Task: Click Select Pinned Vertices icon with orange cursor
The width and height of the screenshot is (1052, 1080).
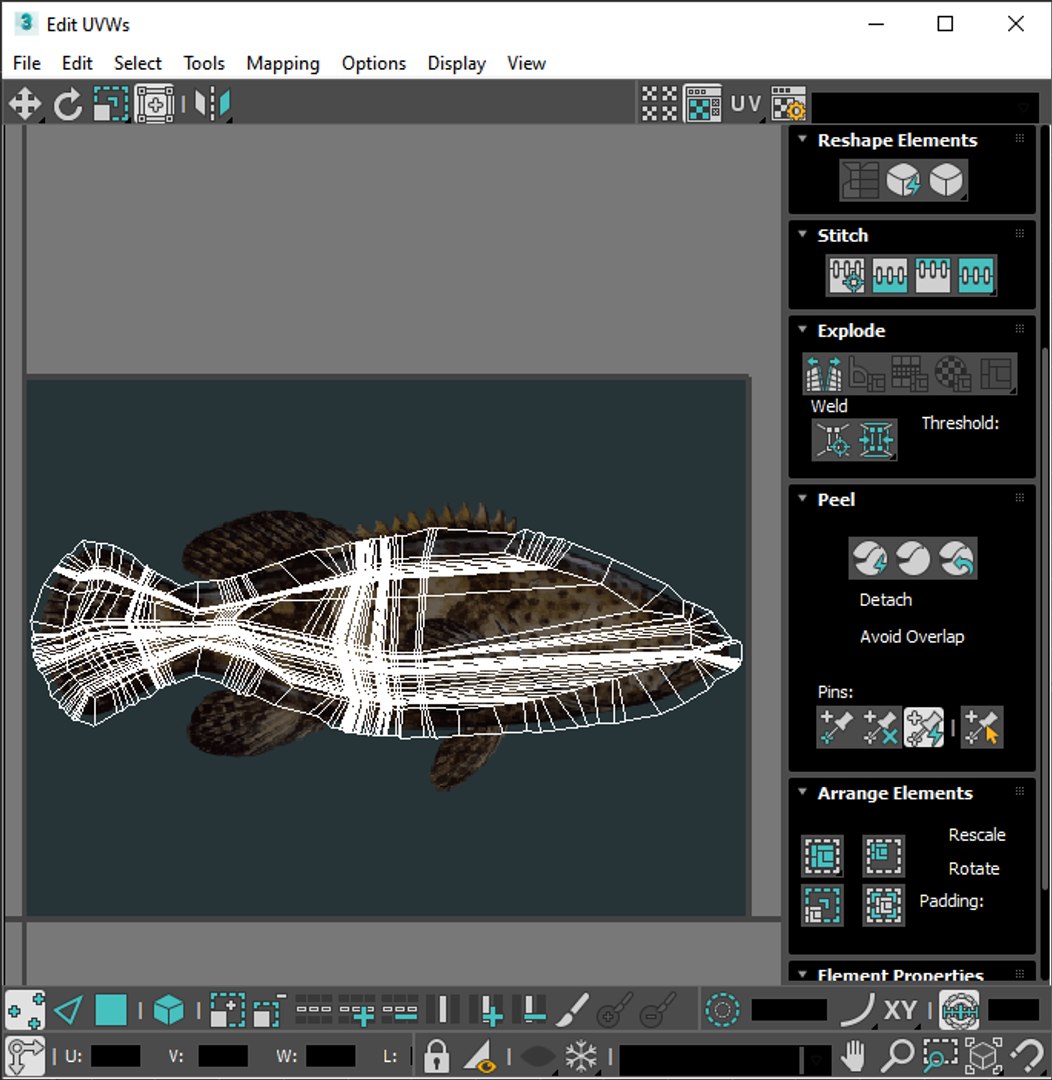Action: (x=982, y=727)
